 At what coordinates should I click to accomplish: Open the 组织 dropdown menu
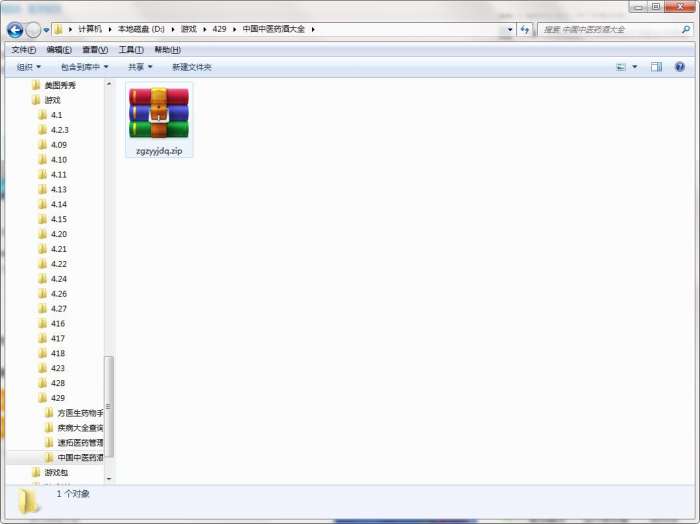point(29,67)
